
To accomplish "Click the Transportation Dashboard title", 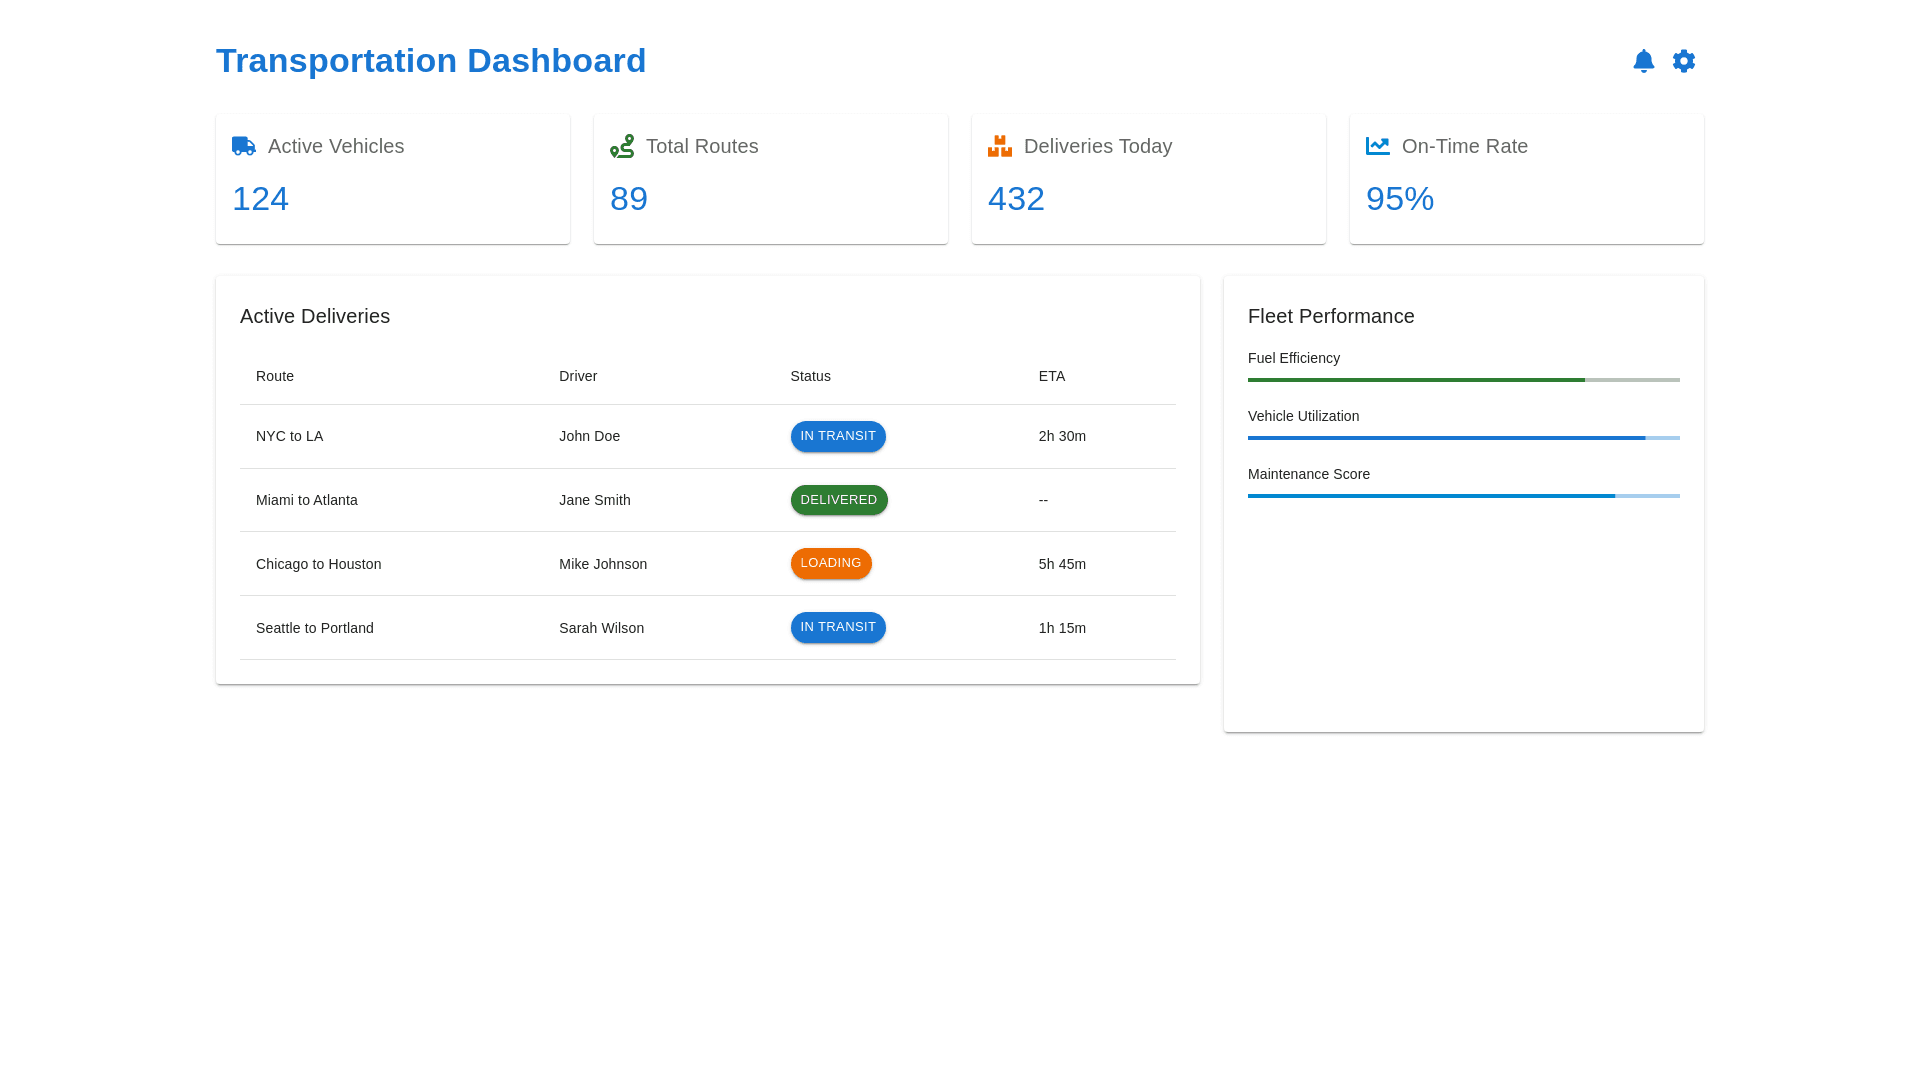I will 431,61.
